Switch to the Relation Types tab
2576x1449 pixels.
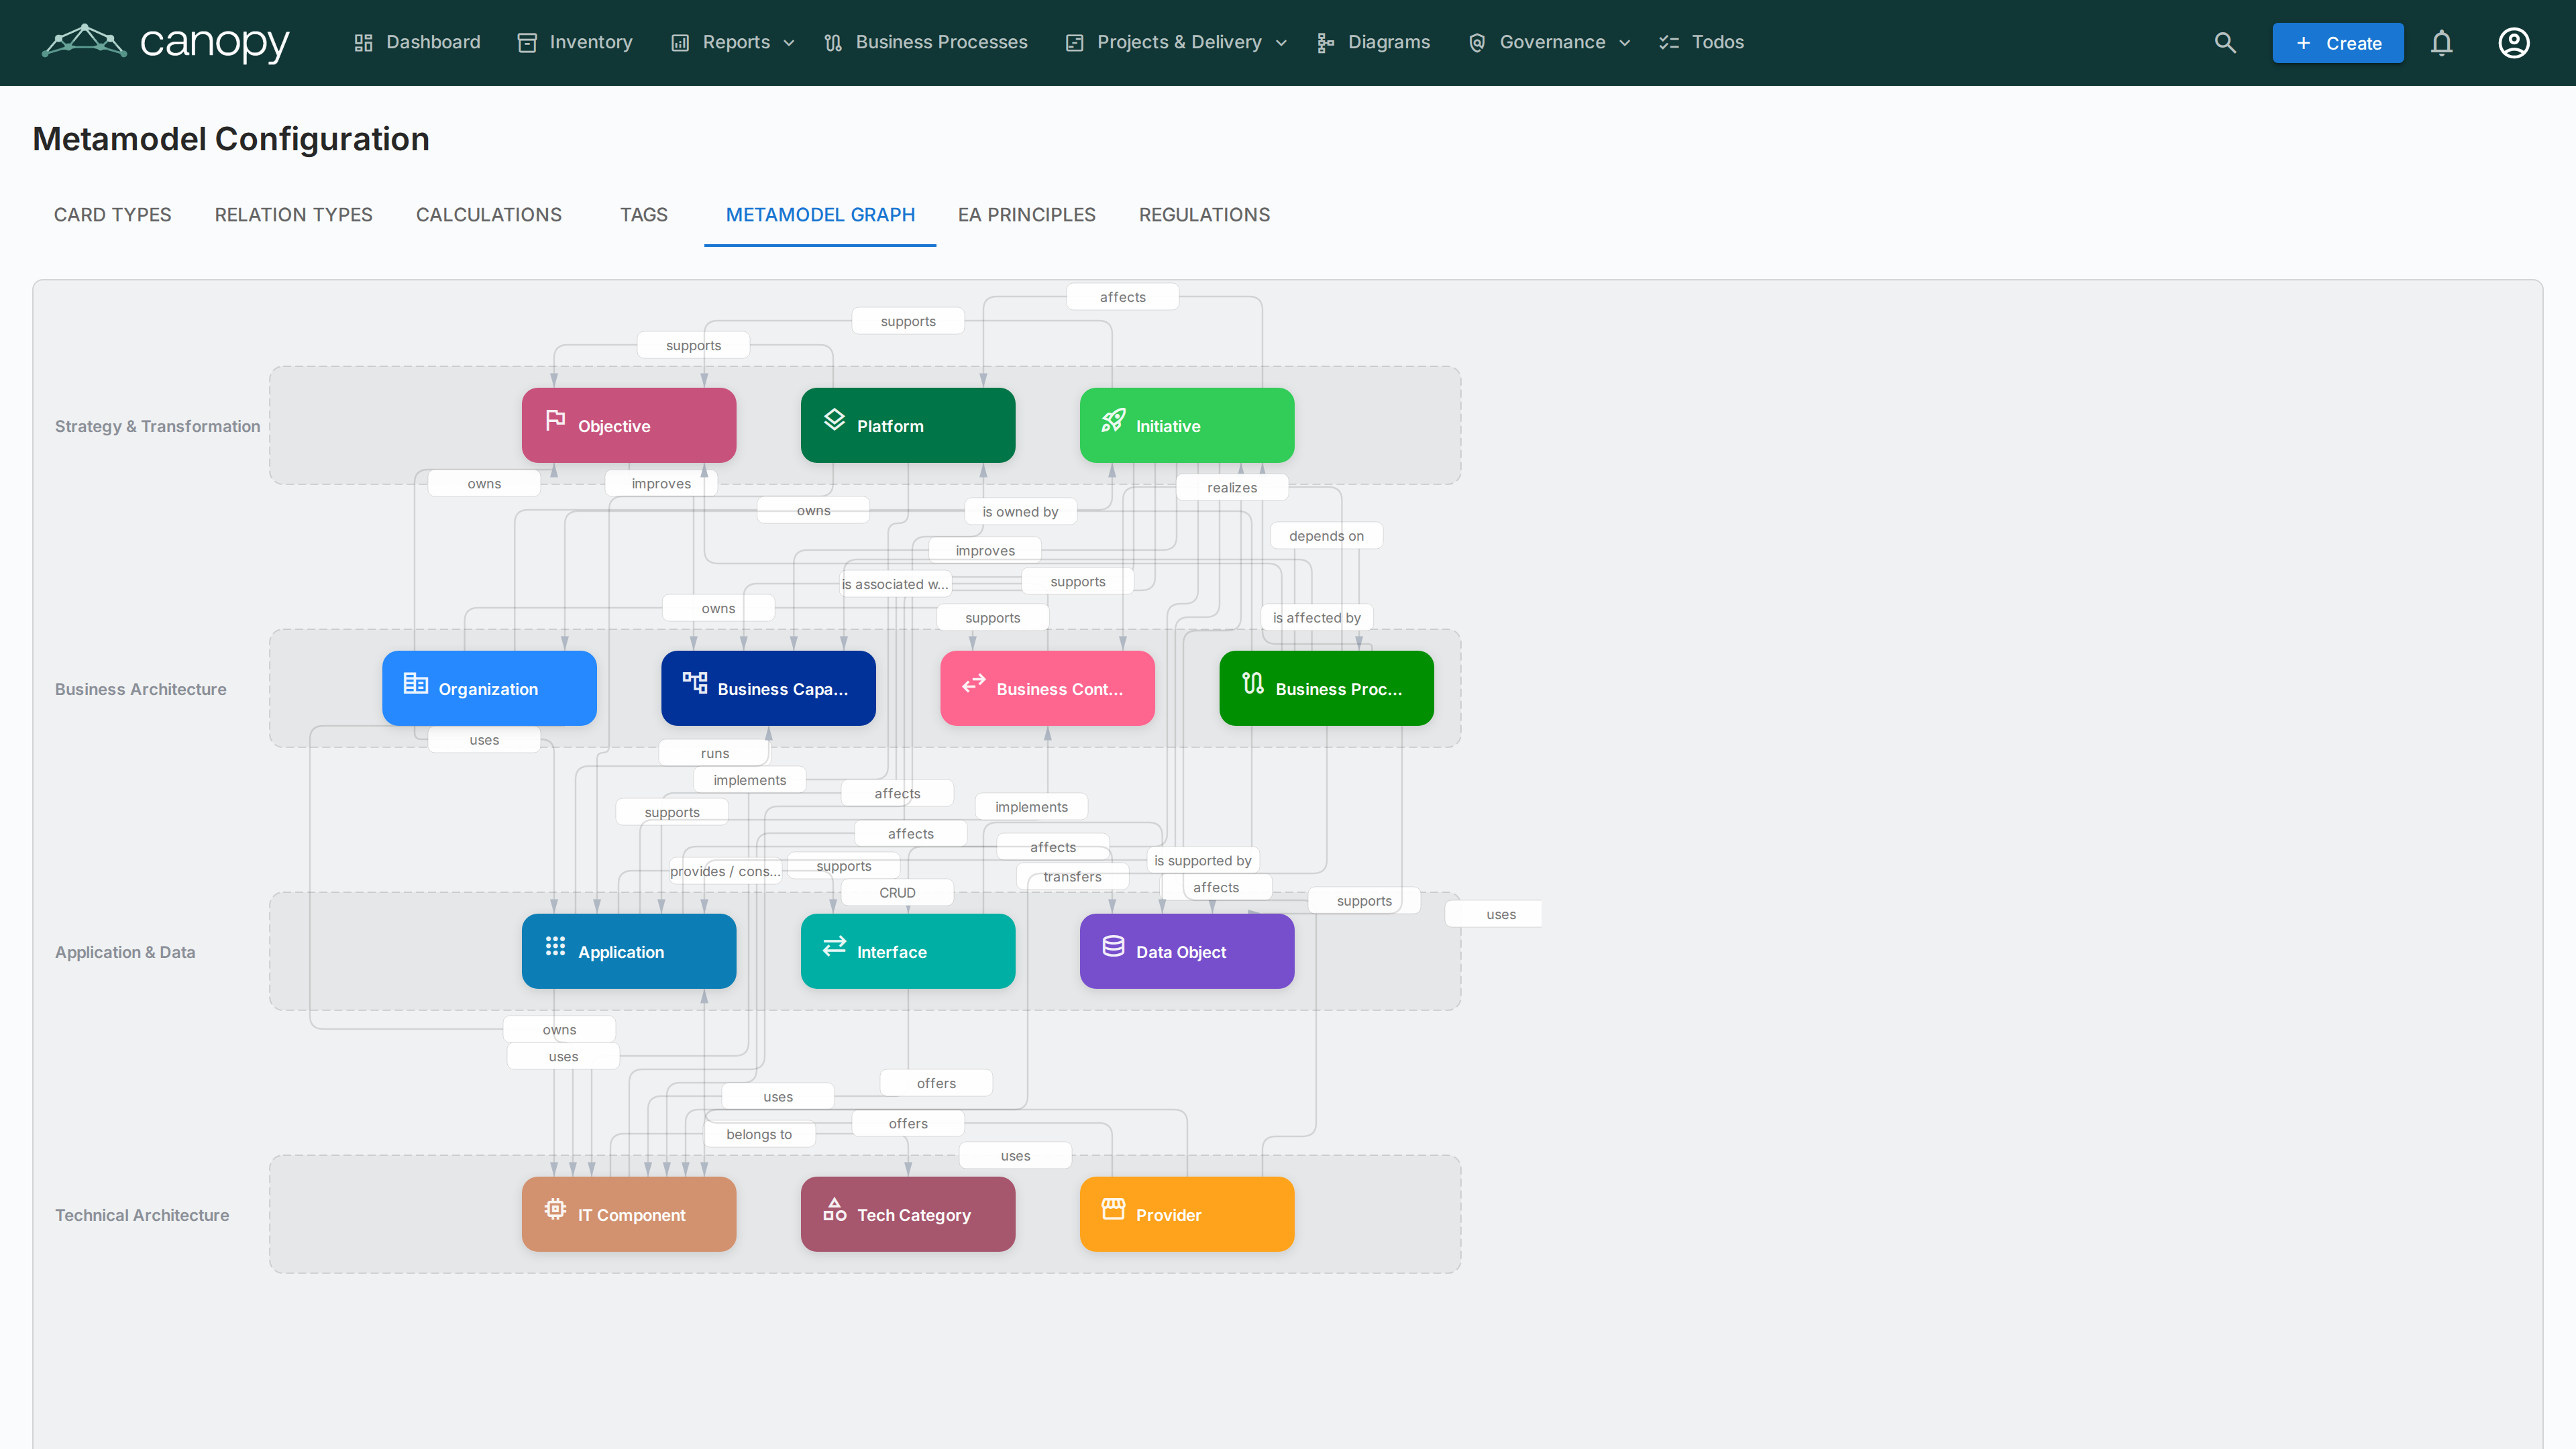click(x=294, y=215)
